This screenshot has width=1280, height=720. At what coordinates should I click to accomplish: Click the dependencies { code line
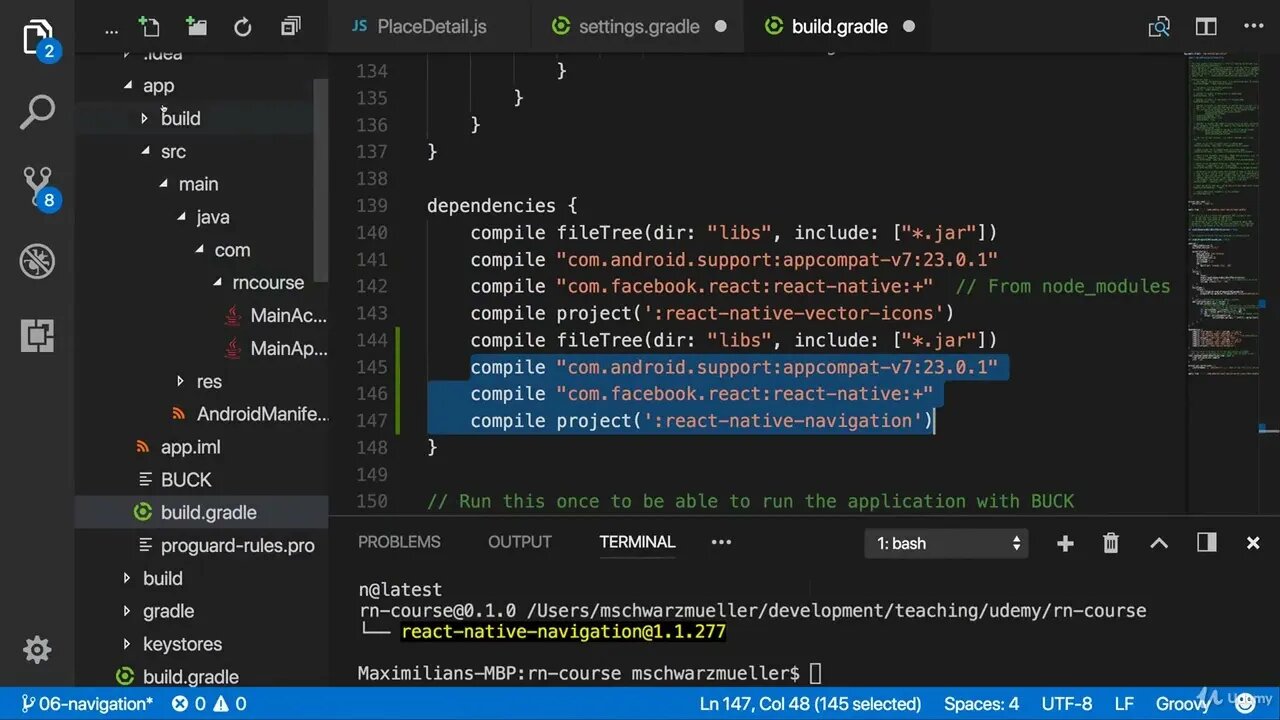[502, 206]
